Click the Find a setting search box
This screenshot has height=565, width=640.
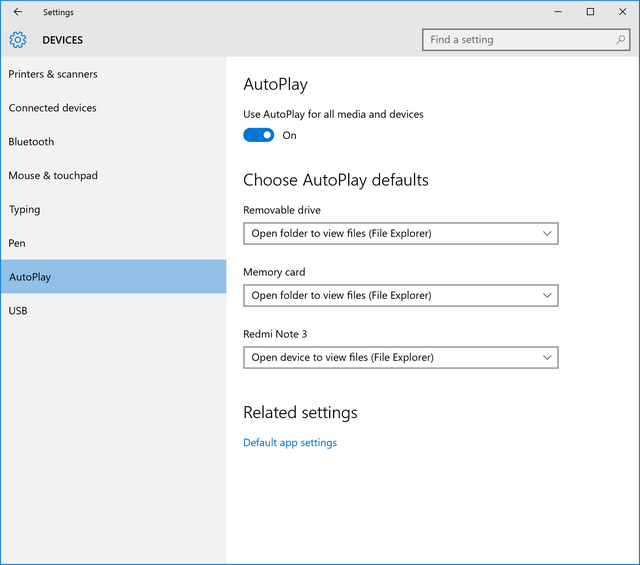pos(526,40)
